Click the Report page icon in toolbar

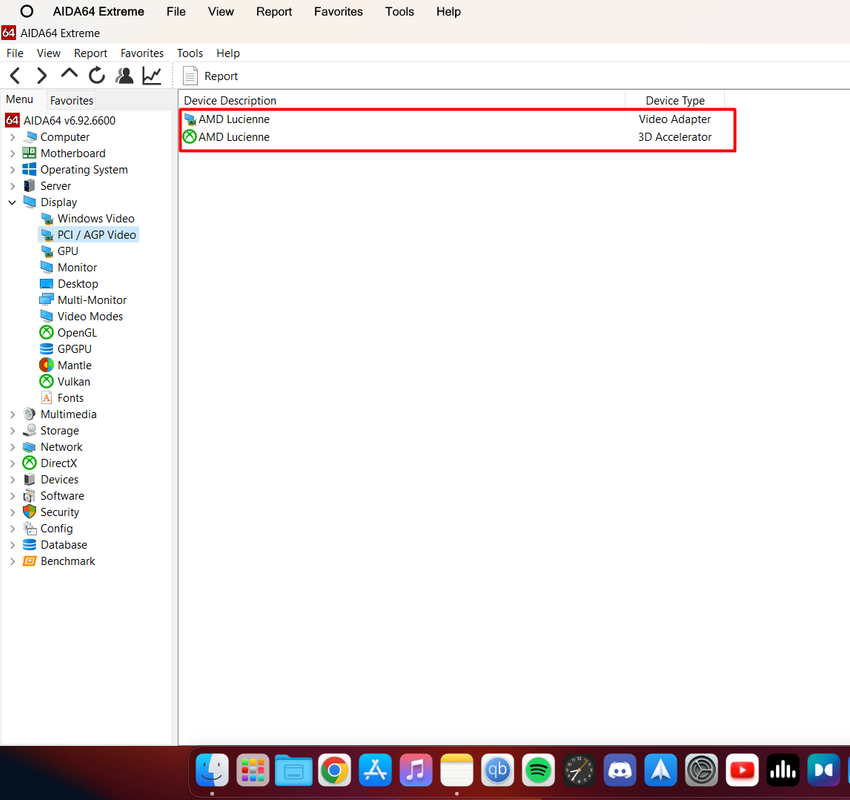(190, 76)
